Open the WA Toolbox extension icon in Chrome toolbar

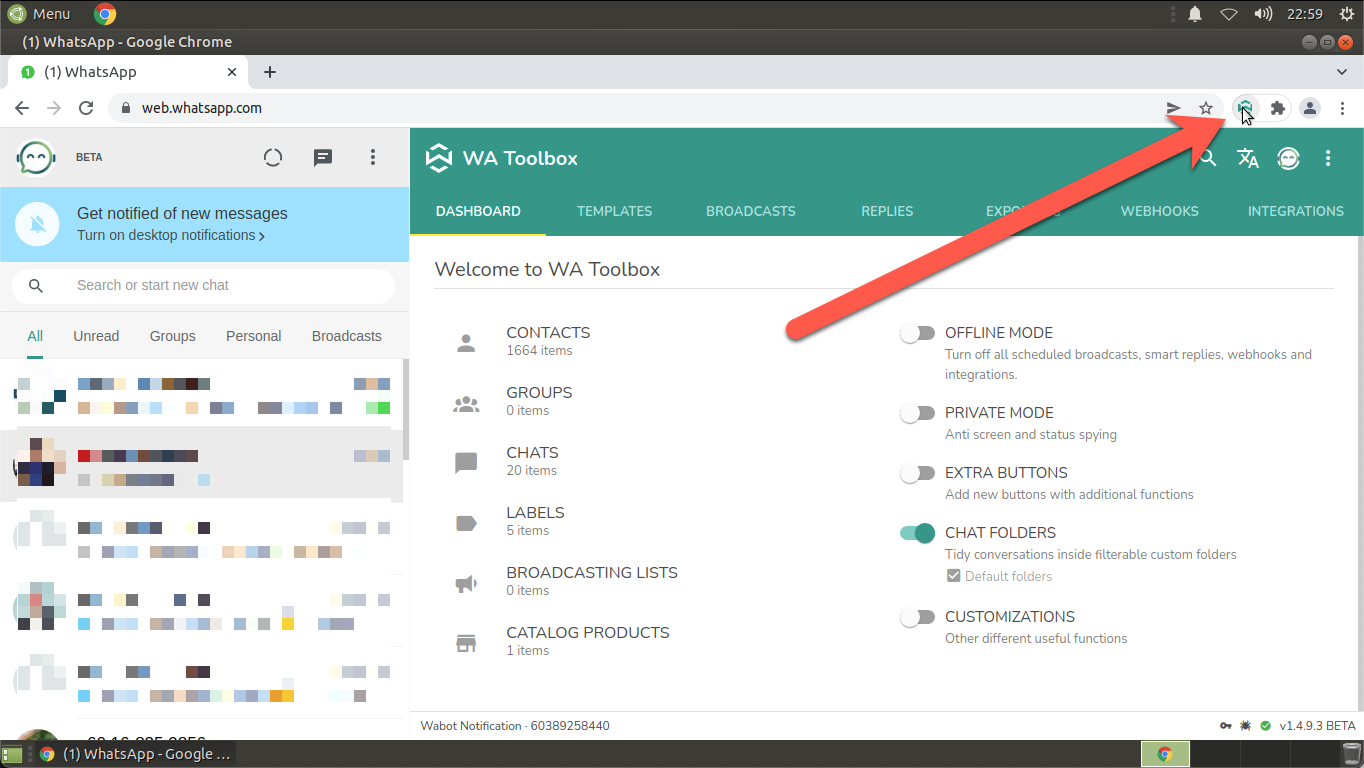[x=1245, y=108]
